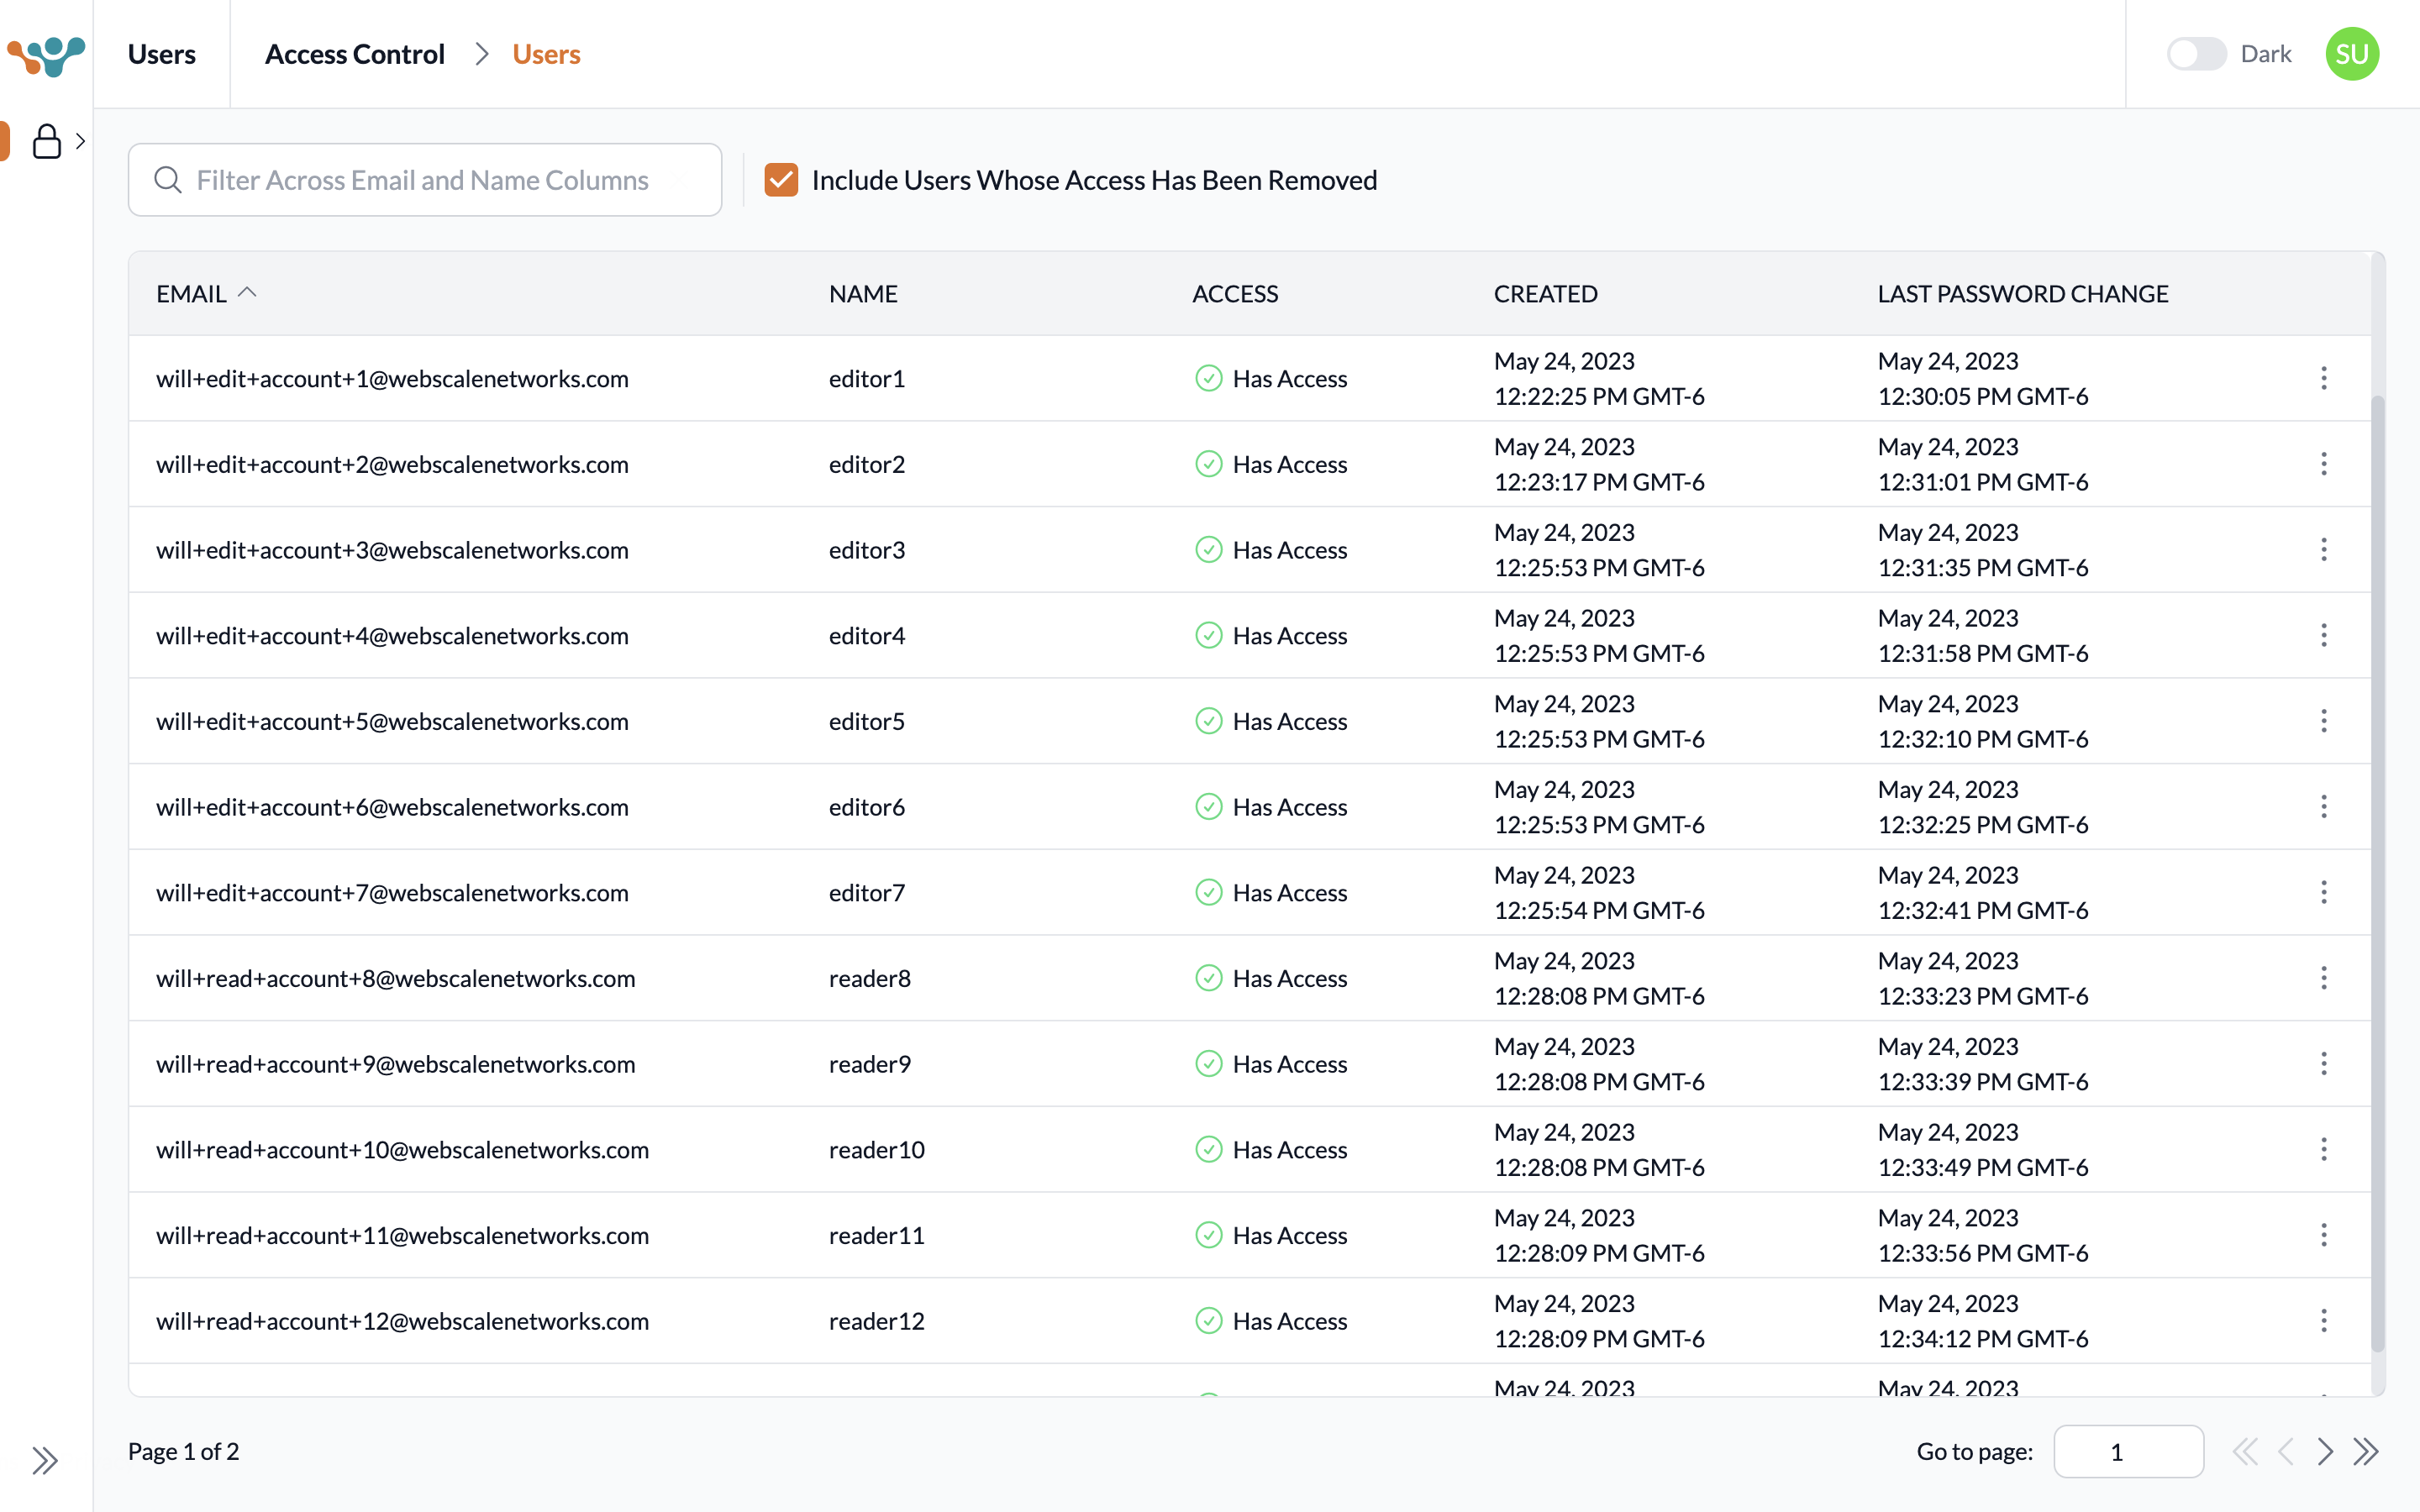This screenshot has width=2420, height=1512.
Task: Click the Access Control breadcrumb
Action: [x=354, y=54]
